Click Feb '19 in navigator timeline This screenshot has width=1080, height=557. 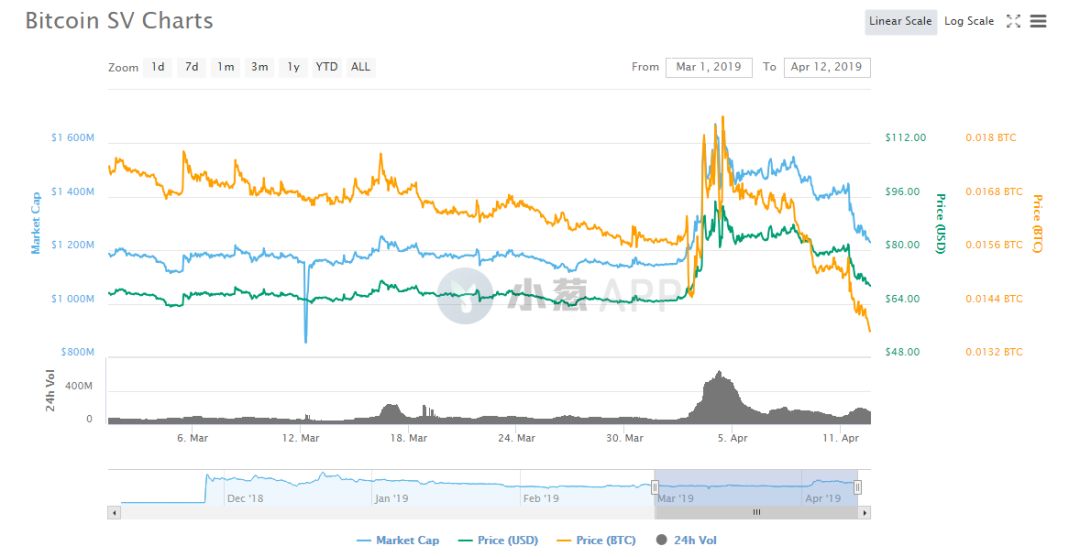[x=541, y=498]
